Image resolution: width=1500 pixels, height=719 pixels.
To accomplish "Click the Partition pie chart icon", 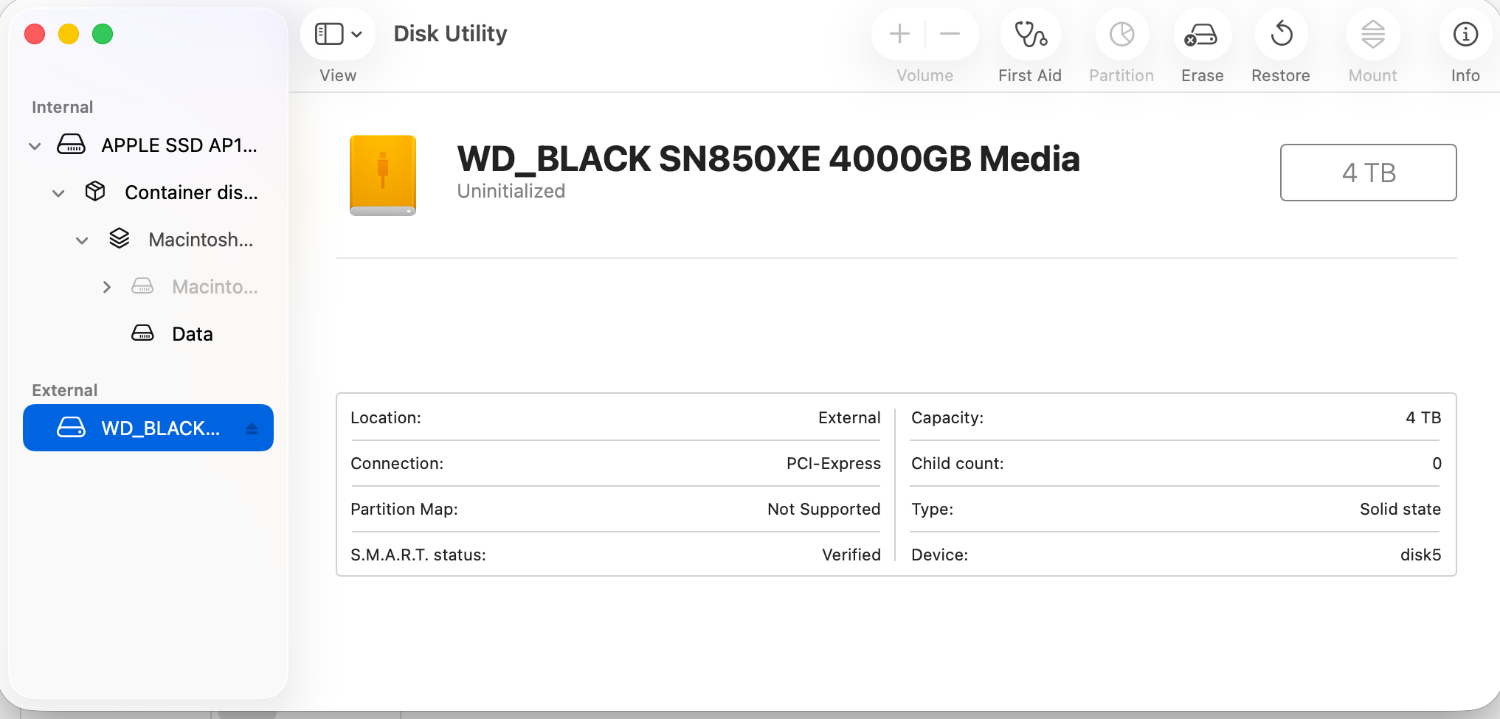I will tap(1121, 36).
